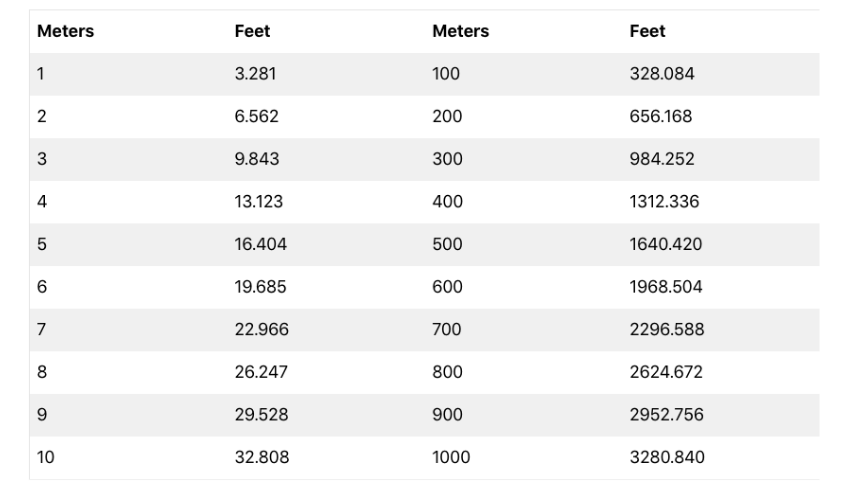This screenshot has width=848, height=496.
Task: Click the second Meters column header
Action: [x=460, y=32]
